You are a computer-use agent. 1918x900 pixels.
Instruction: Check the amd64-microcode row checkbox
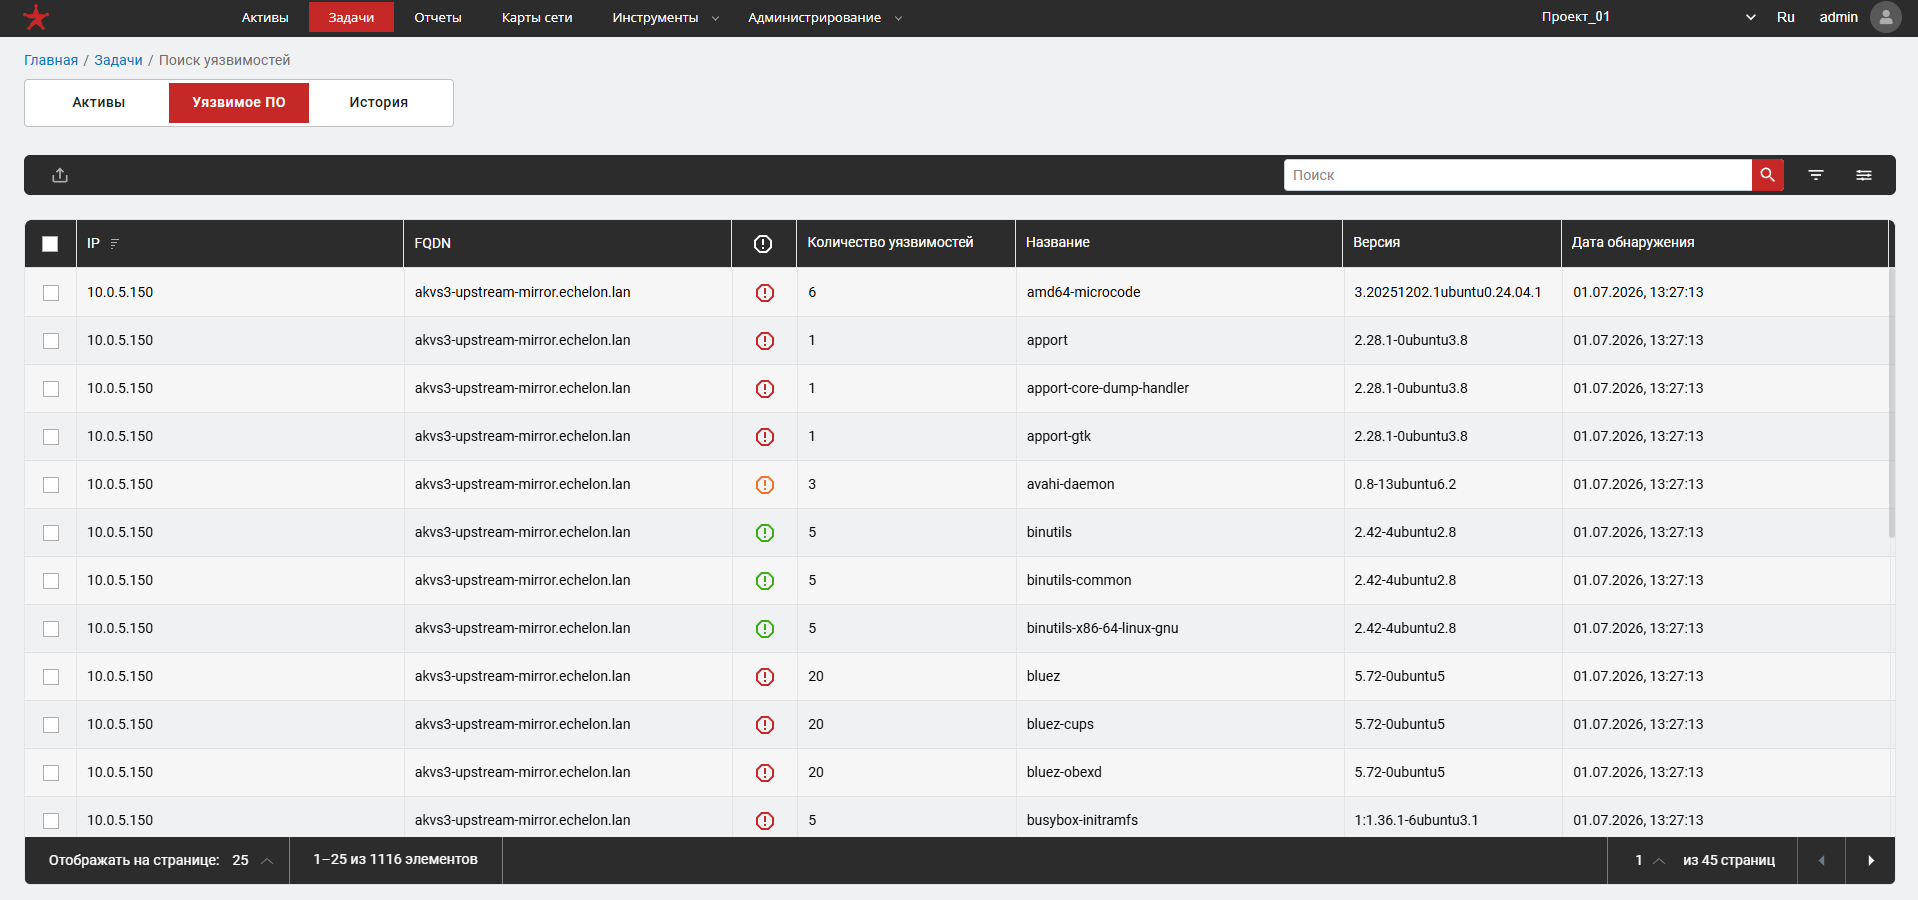point(51,293)
